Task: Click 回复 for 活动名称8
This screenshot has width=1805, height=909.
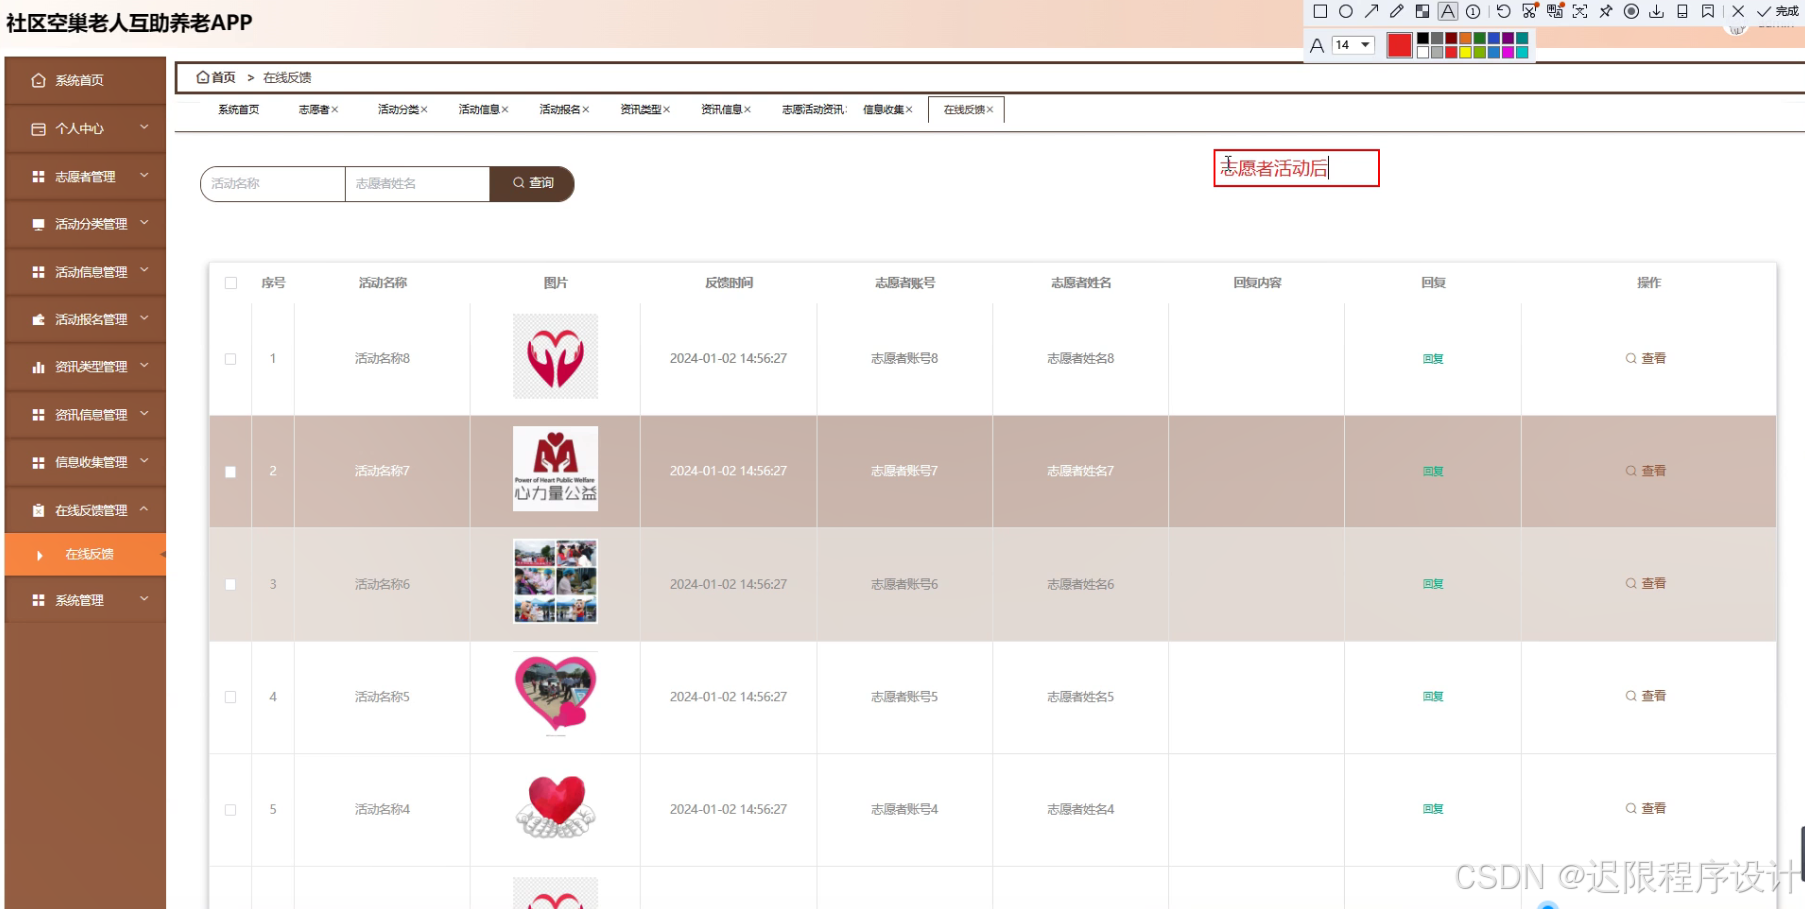Action: point(1433,359)
